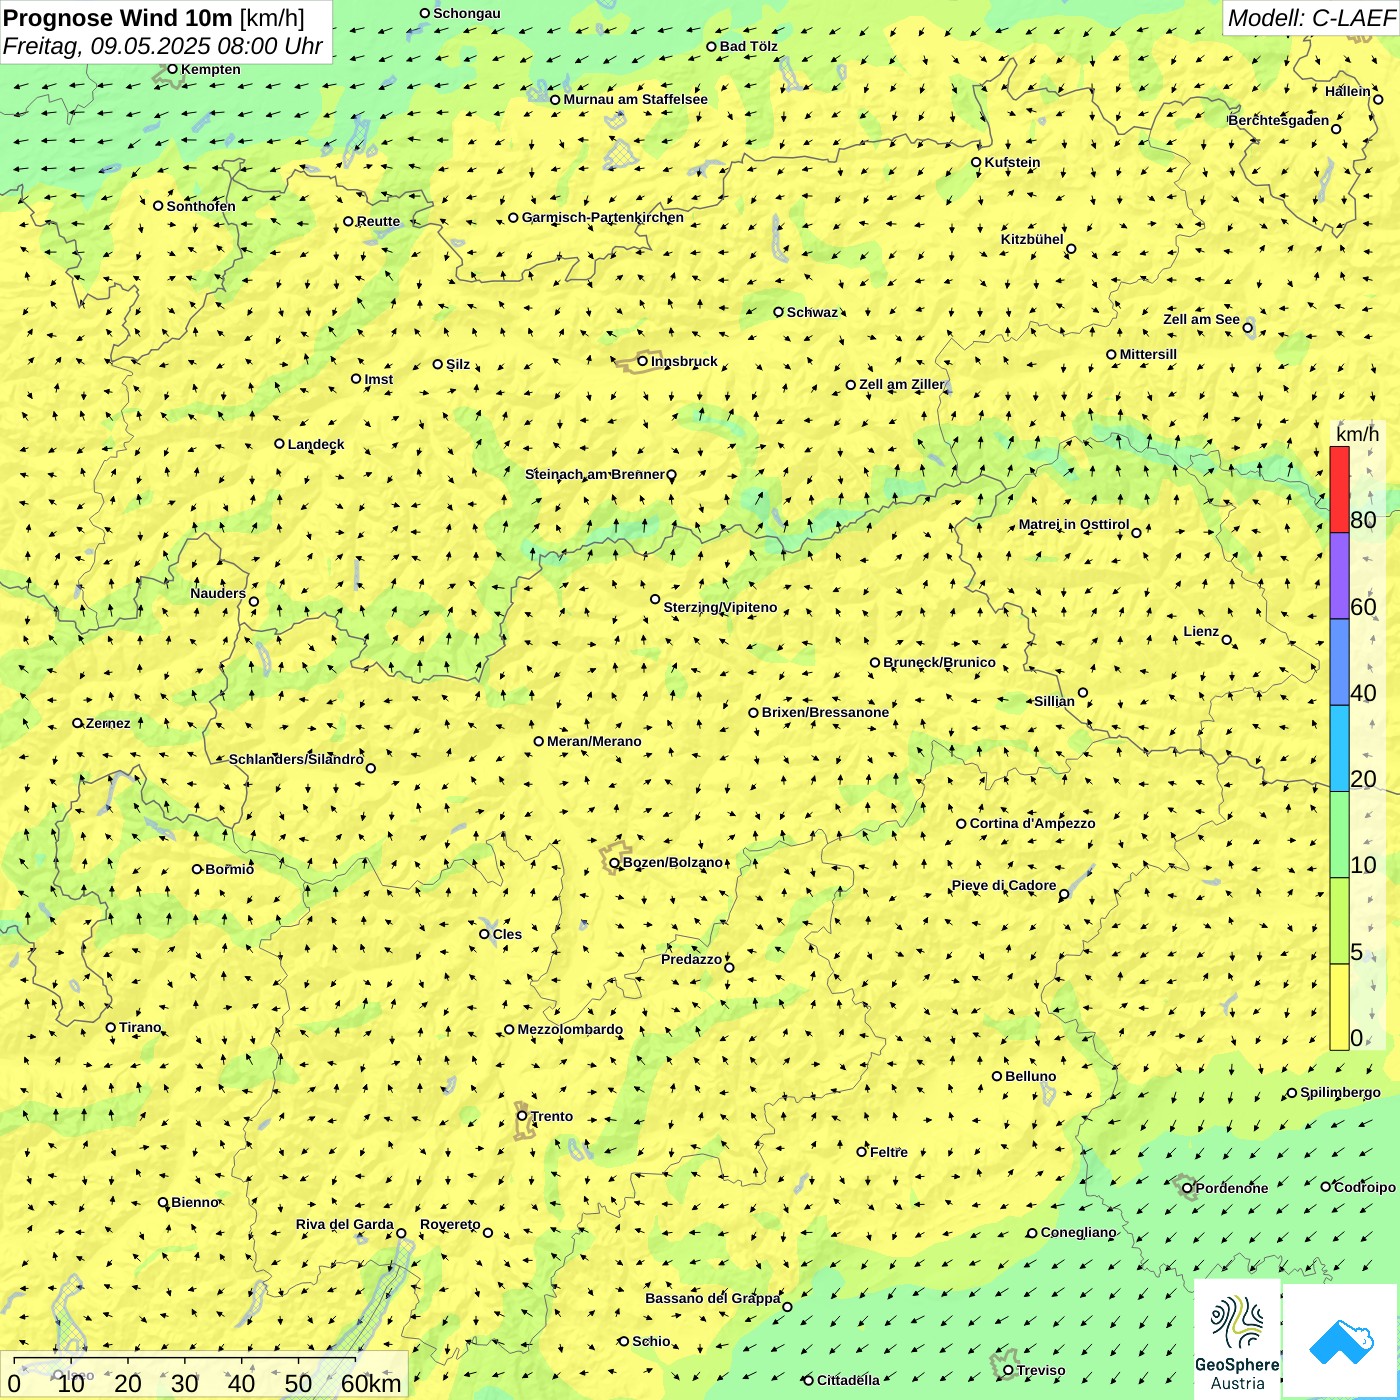
Task: Click the Bozen/Bolzano city marker circle
Action: [x=615, y=862]
